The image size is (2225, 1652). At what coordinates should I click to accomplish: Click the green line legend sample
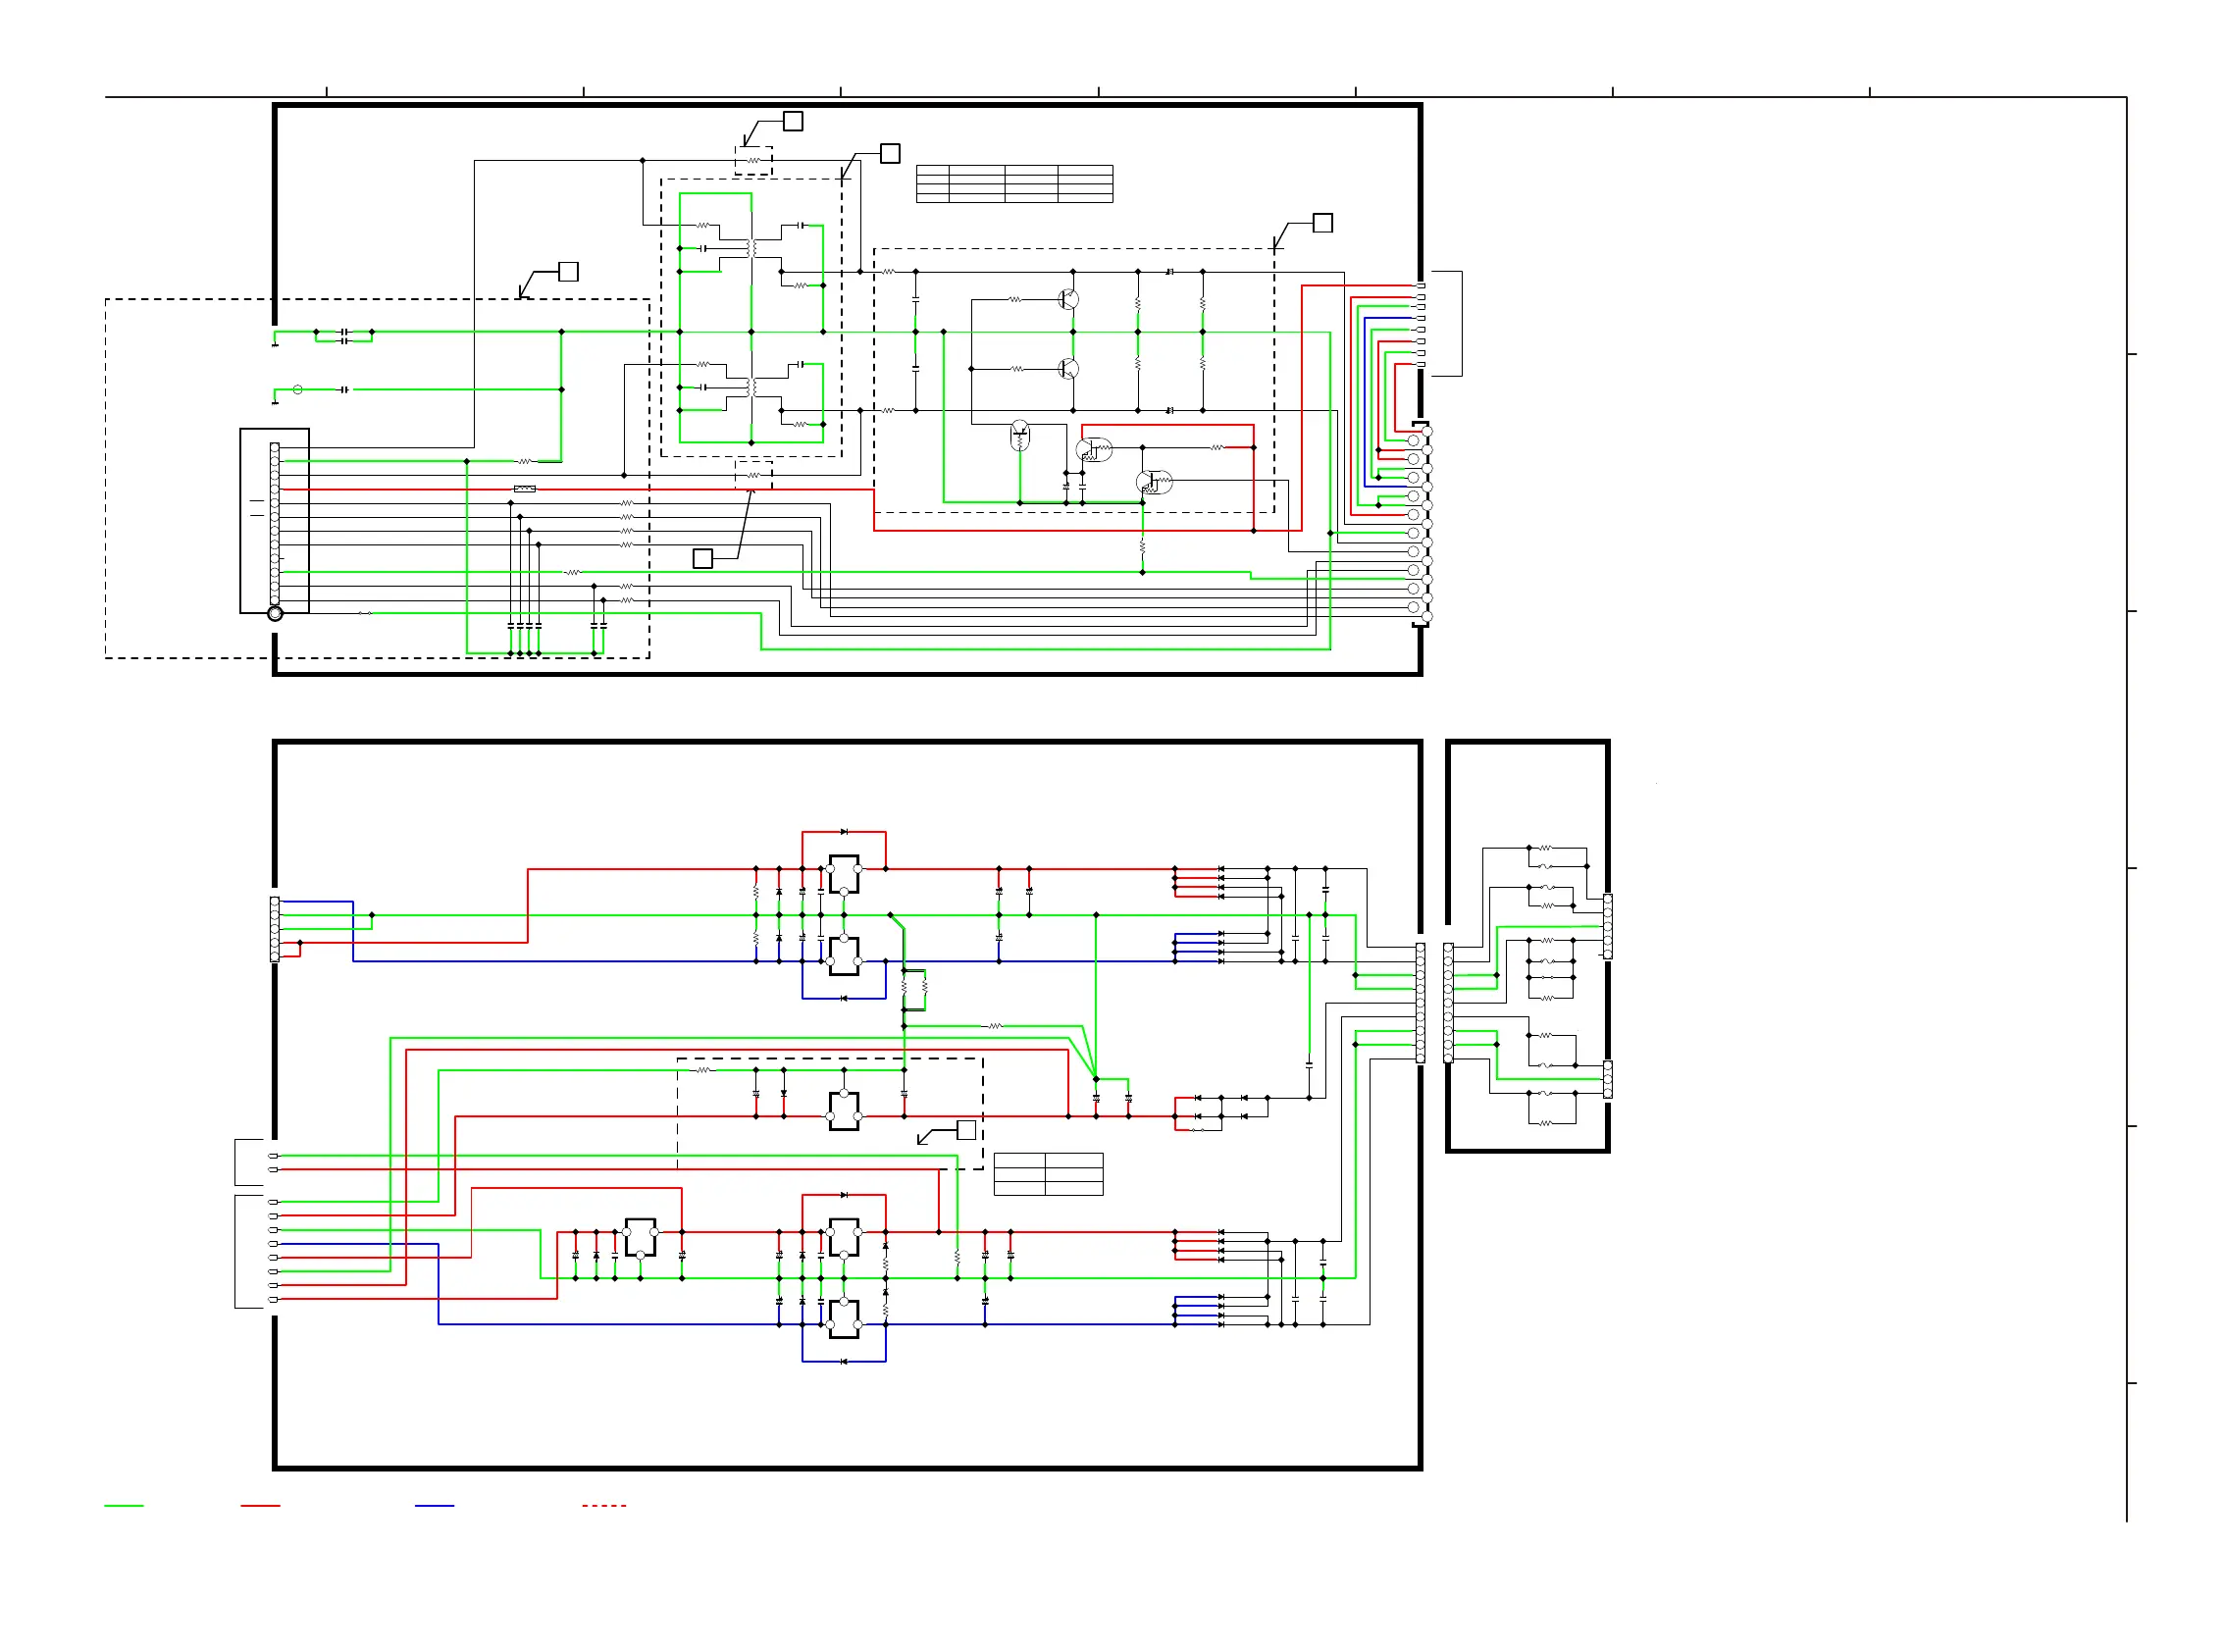pyautogui.click(x=124, y=1505)
